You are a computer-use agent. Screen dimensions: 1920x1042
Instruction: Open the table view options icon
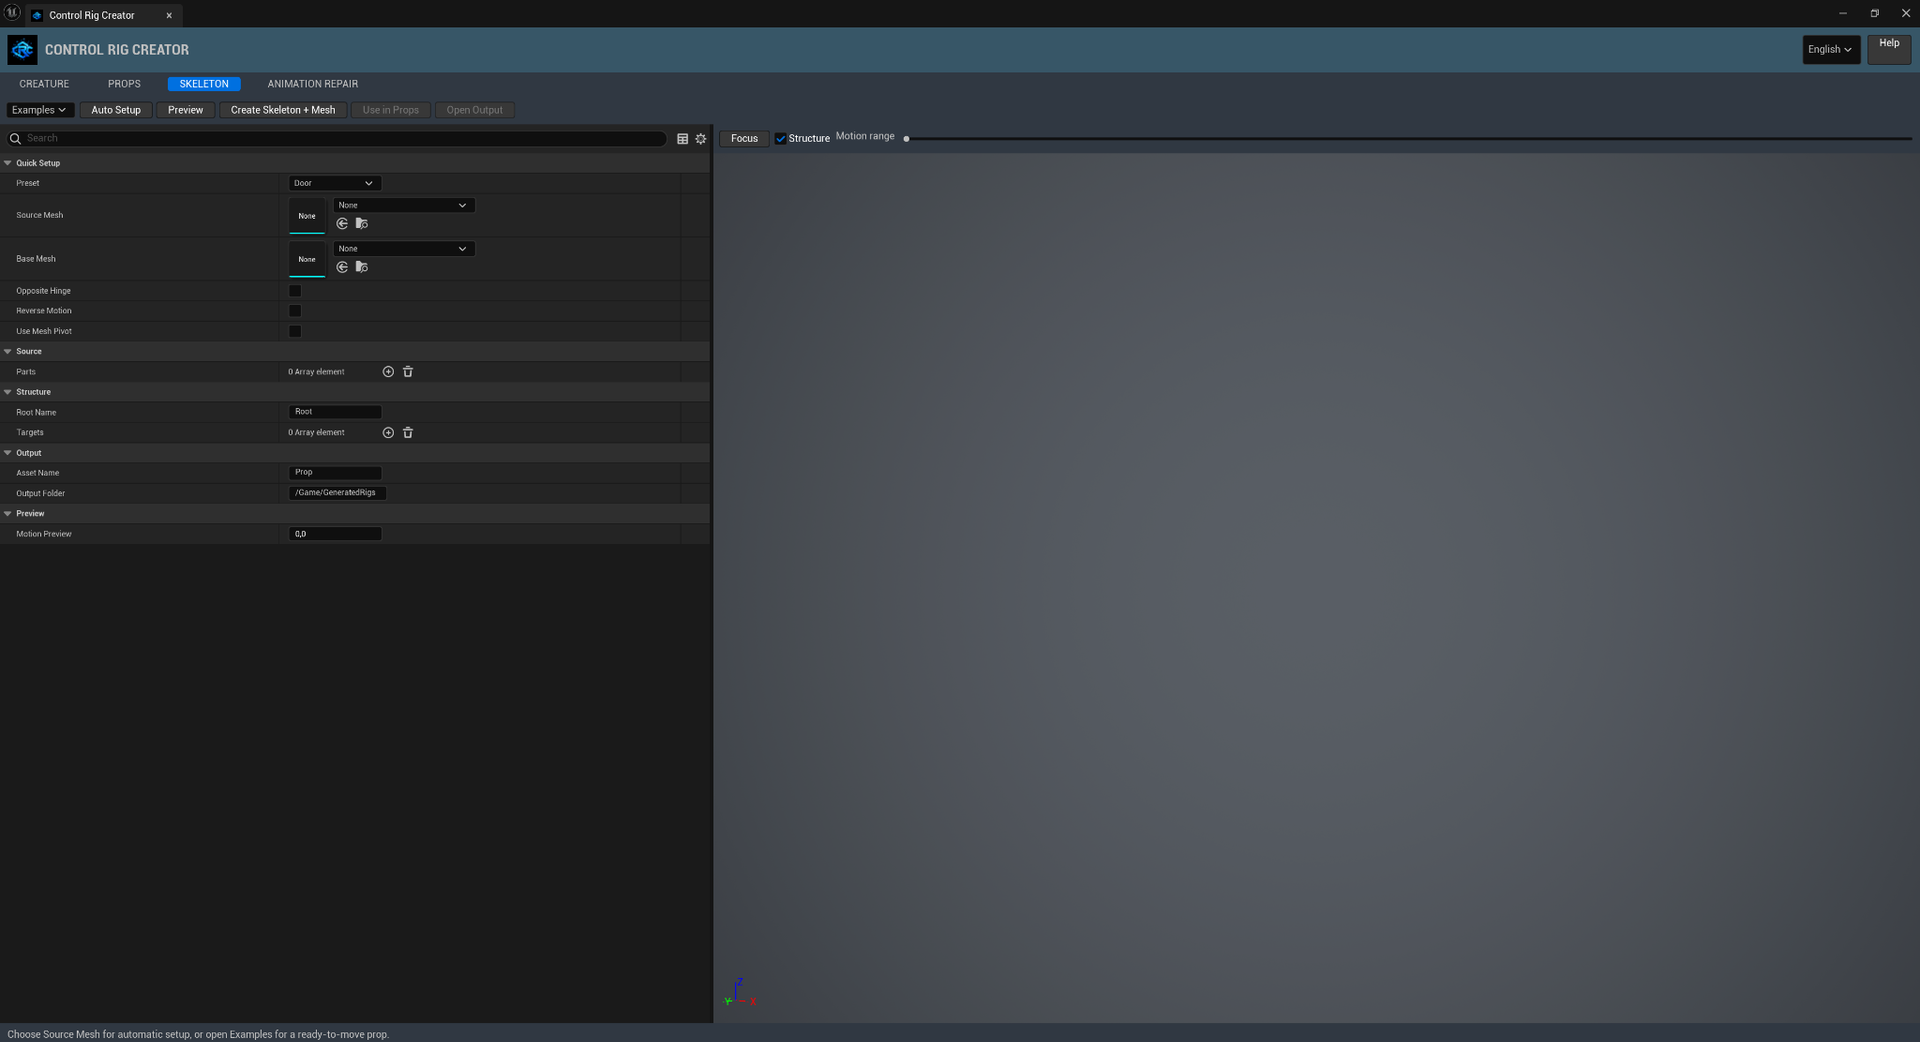pyautogui.click(x=682, y=139)
